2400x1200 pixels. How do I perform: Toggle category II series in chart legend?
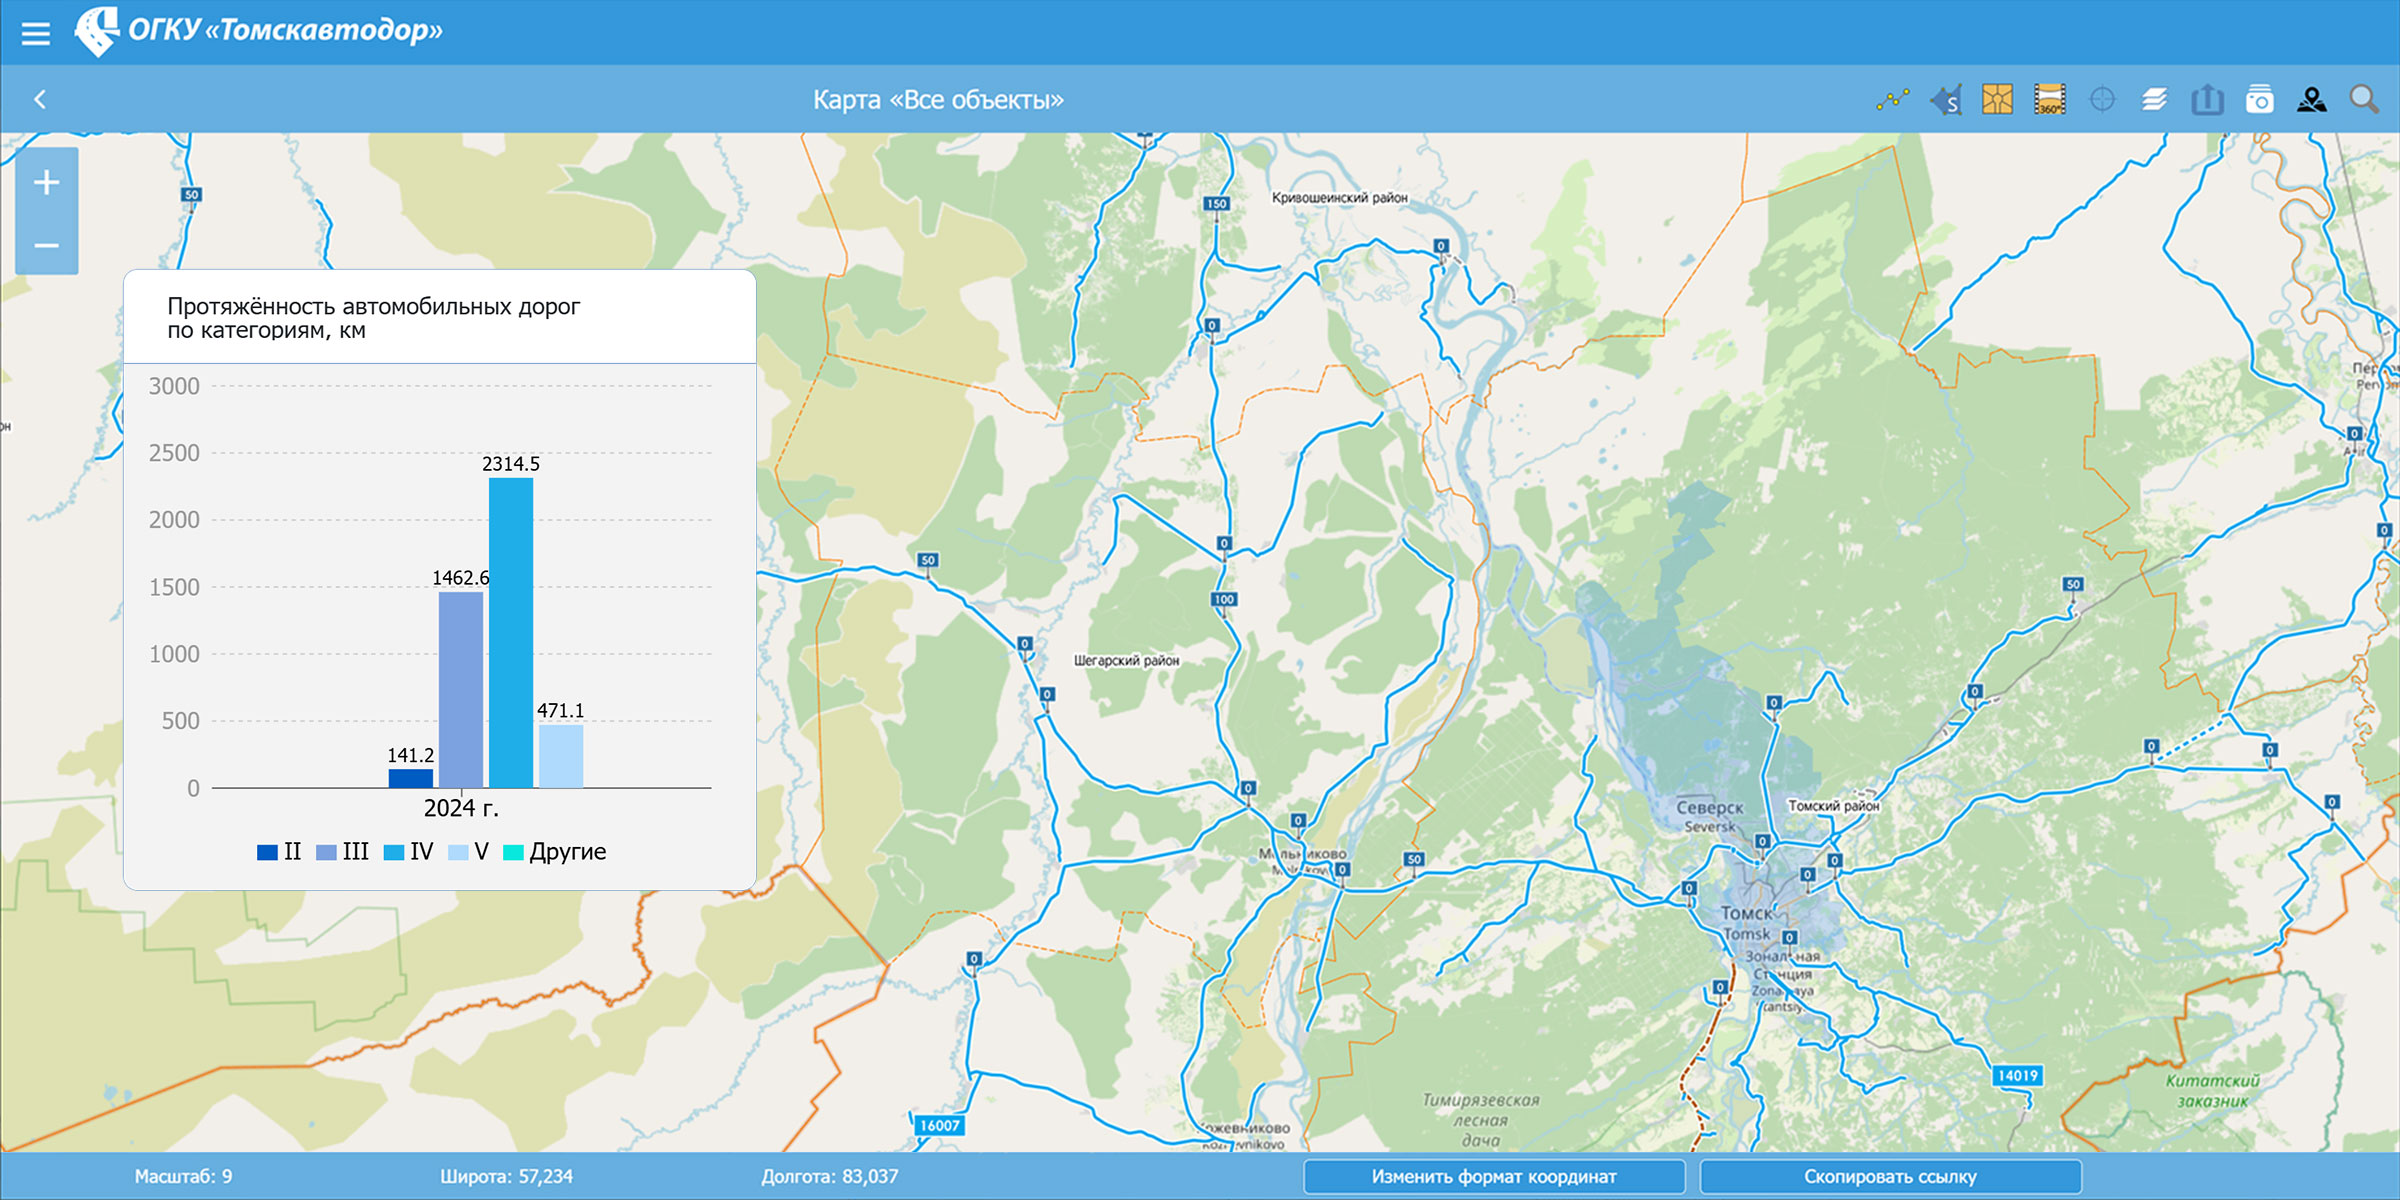[x=279, y=852]
